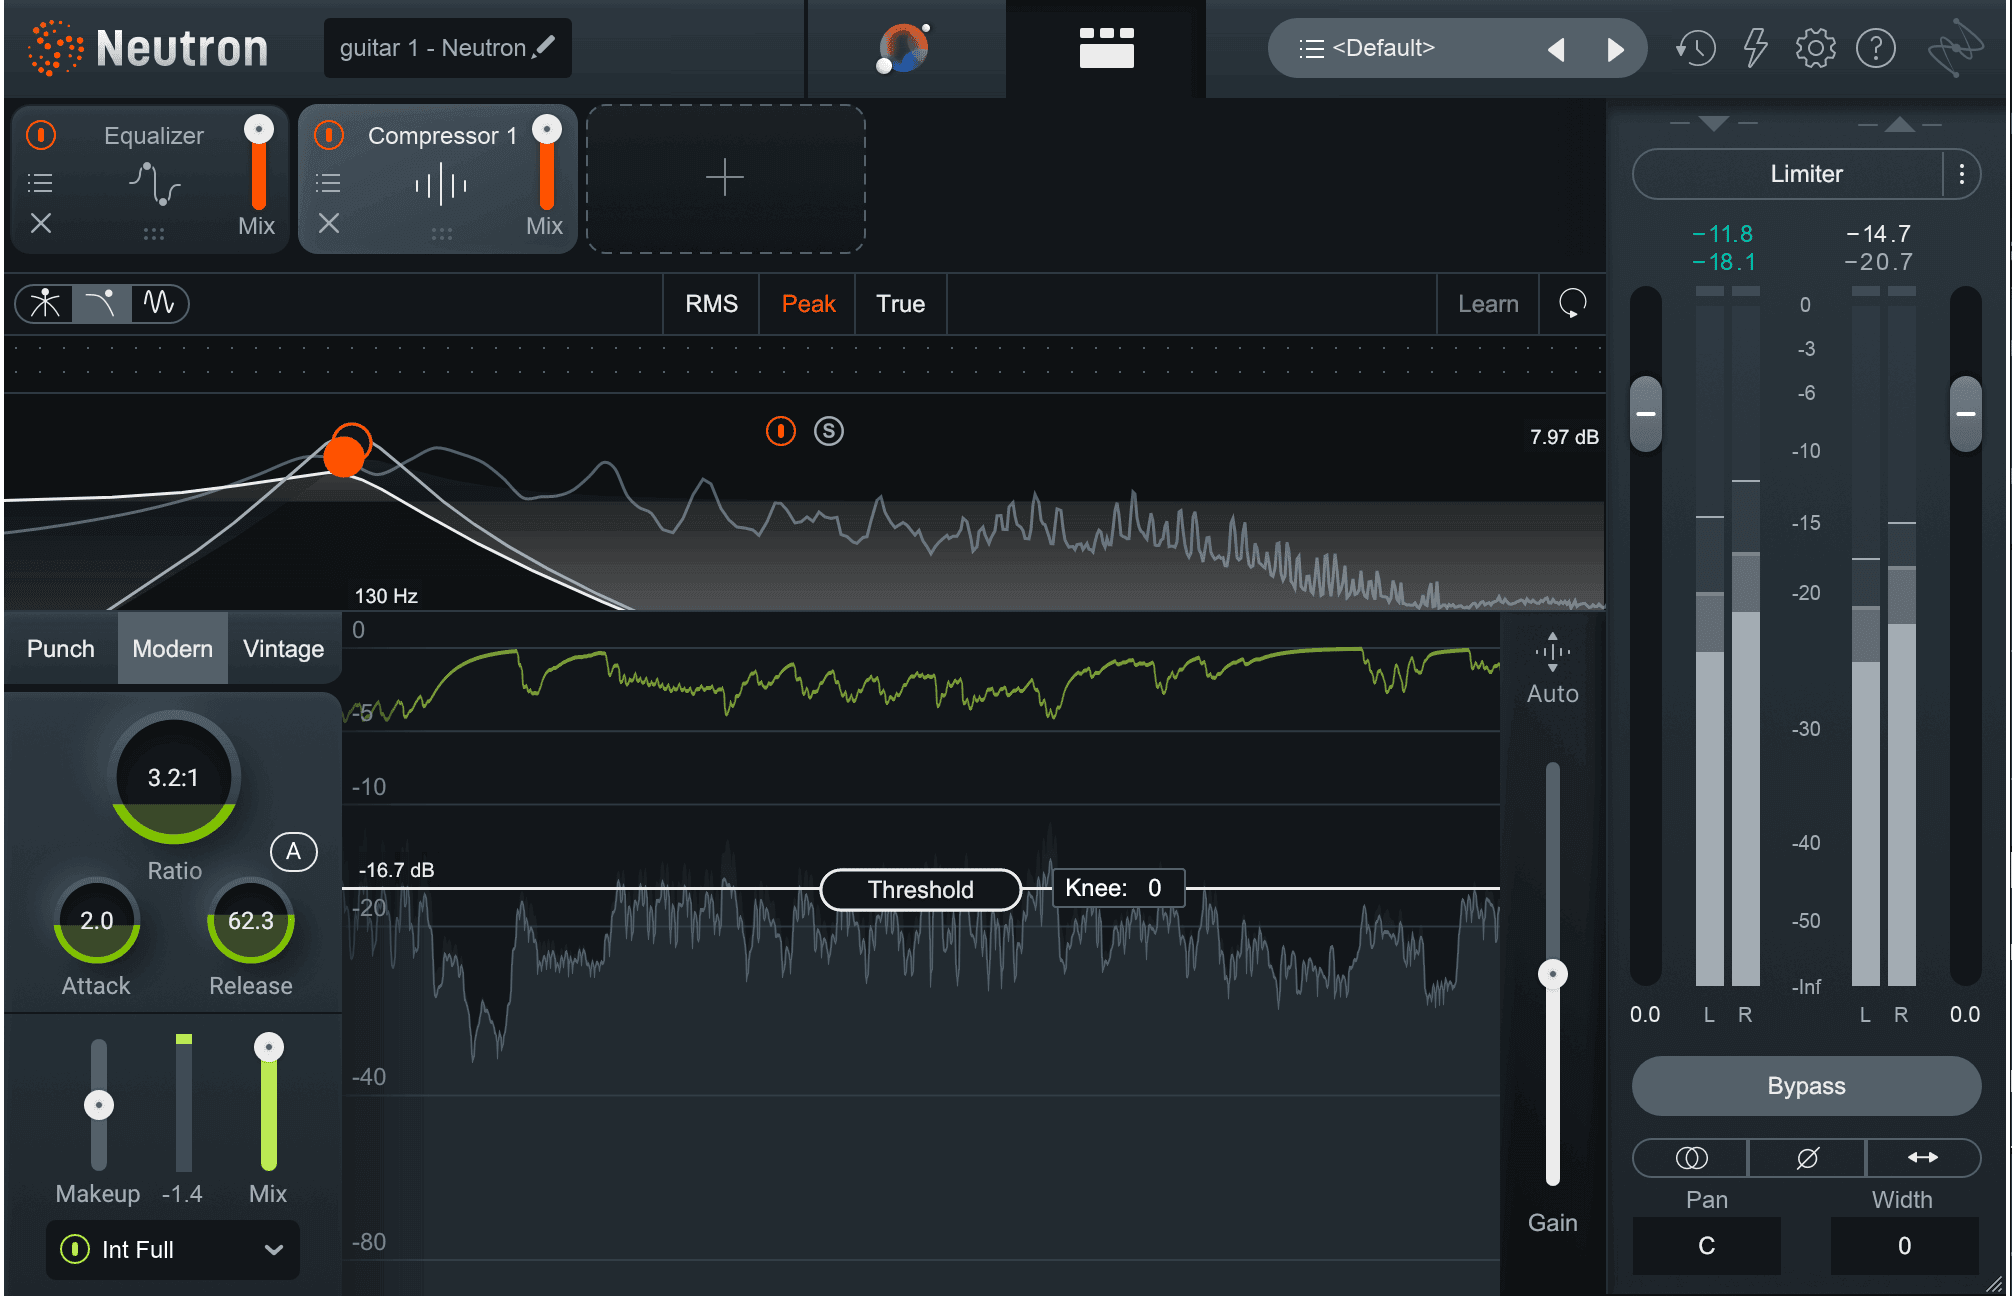The height and width of the screenshot is (1296, 2012).
Task: Open the Visual Mixer blocks icon
Action: (1106, 48)
